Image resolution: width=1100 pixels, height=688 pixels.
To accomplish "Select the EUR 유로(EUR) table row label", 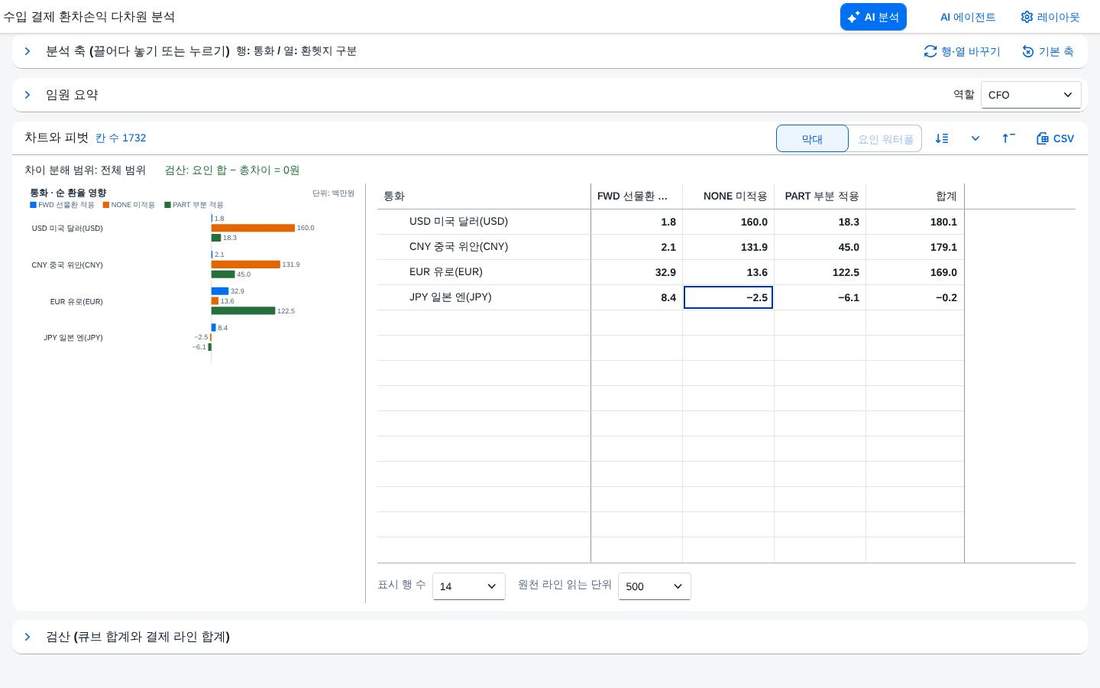I will pos(445,272).
